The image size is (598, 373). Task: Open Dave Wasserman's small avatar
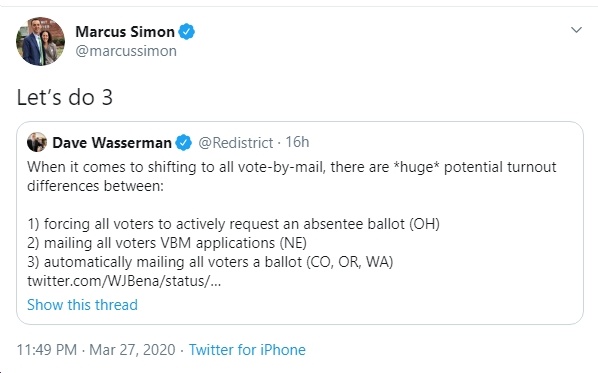pyautogui.click(x=37, y=142)
